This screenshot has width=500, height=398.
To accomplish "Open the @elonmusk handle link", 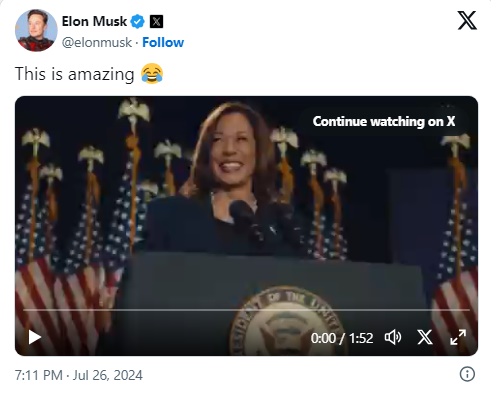I will tap(97, 43).
